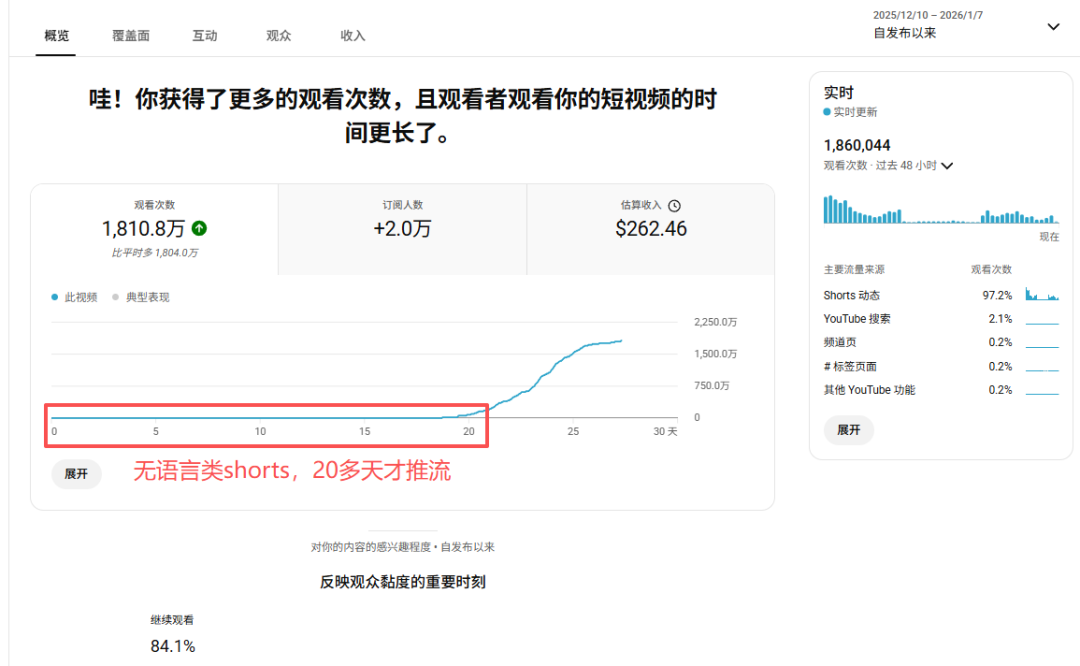The image size is (1080, 666).
Task: Click the YouTube 搜索 traffic source row
Action: (x=941, y=319)
